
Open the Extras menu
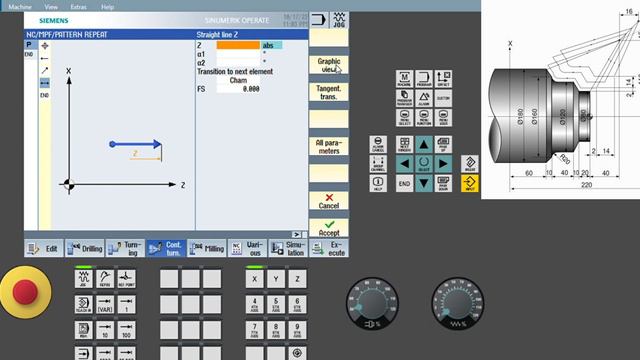[x=78, y=7]
